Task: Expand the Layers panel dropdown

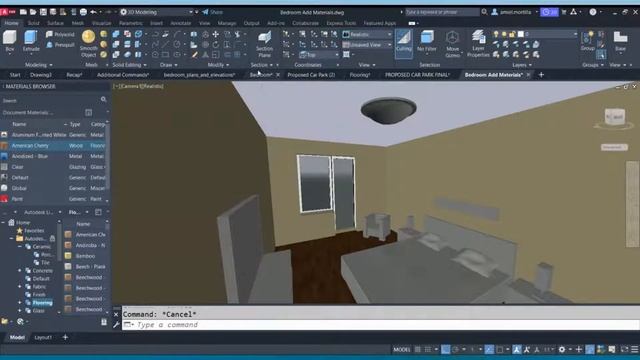Action: coord(522,65)
